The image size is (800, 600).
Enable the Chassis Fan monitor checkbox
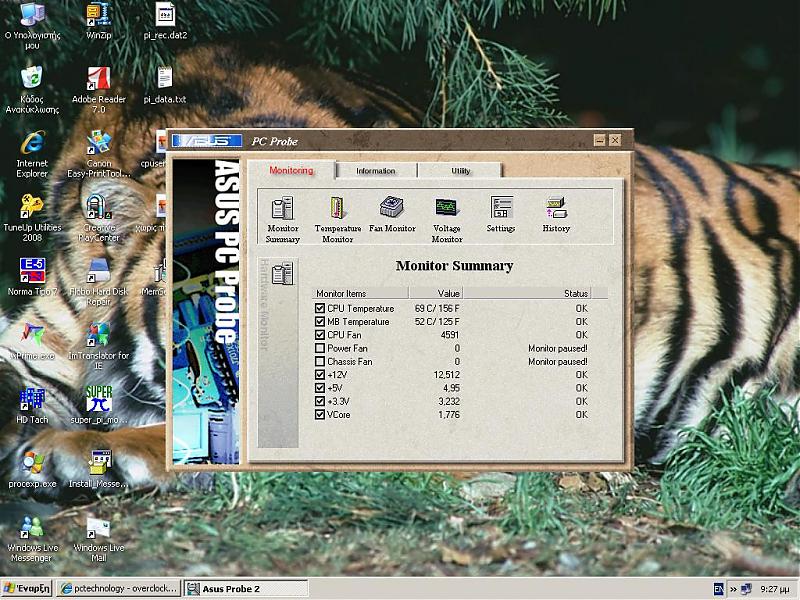pyautogui.click(x=320, y=361)
